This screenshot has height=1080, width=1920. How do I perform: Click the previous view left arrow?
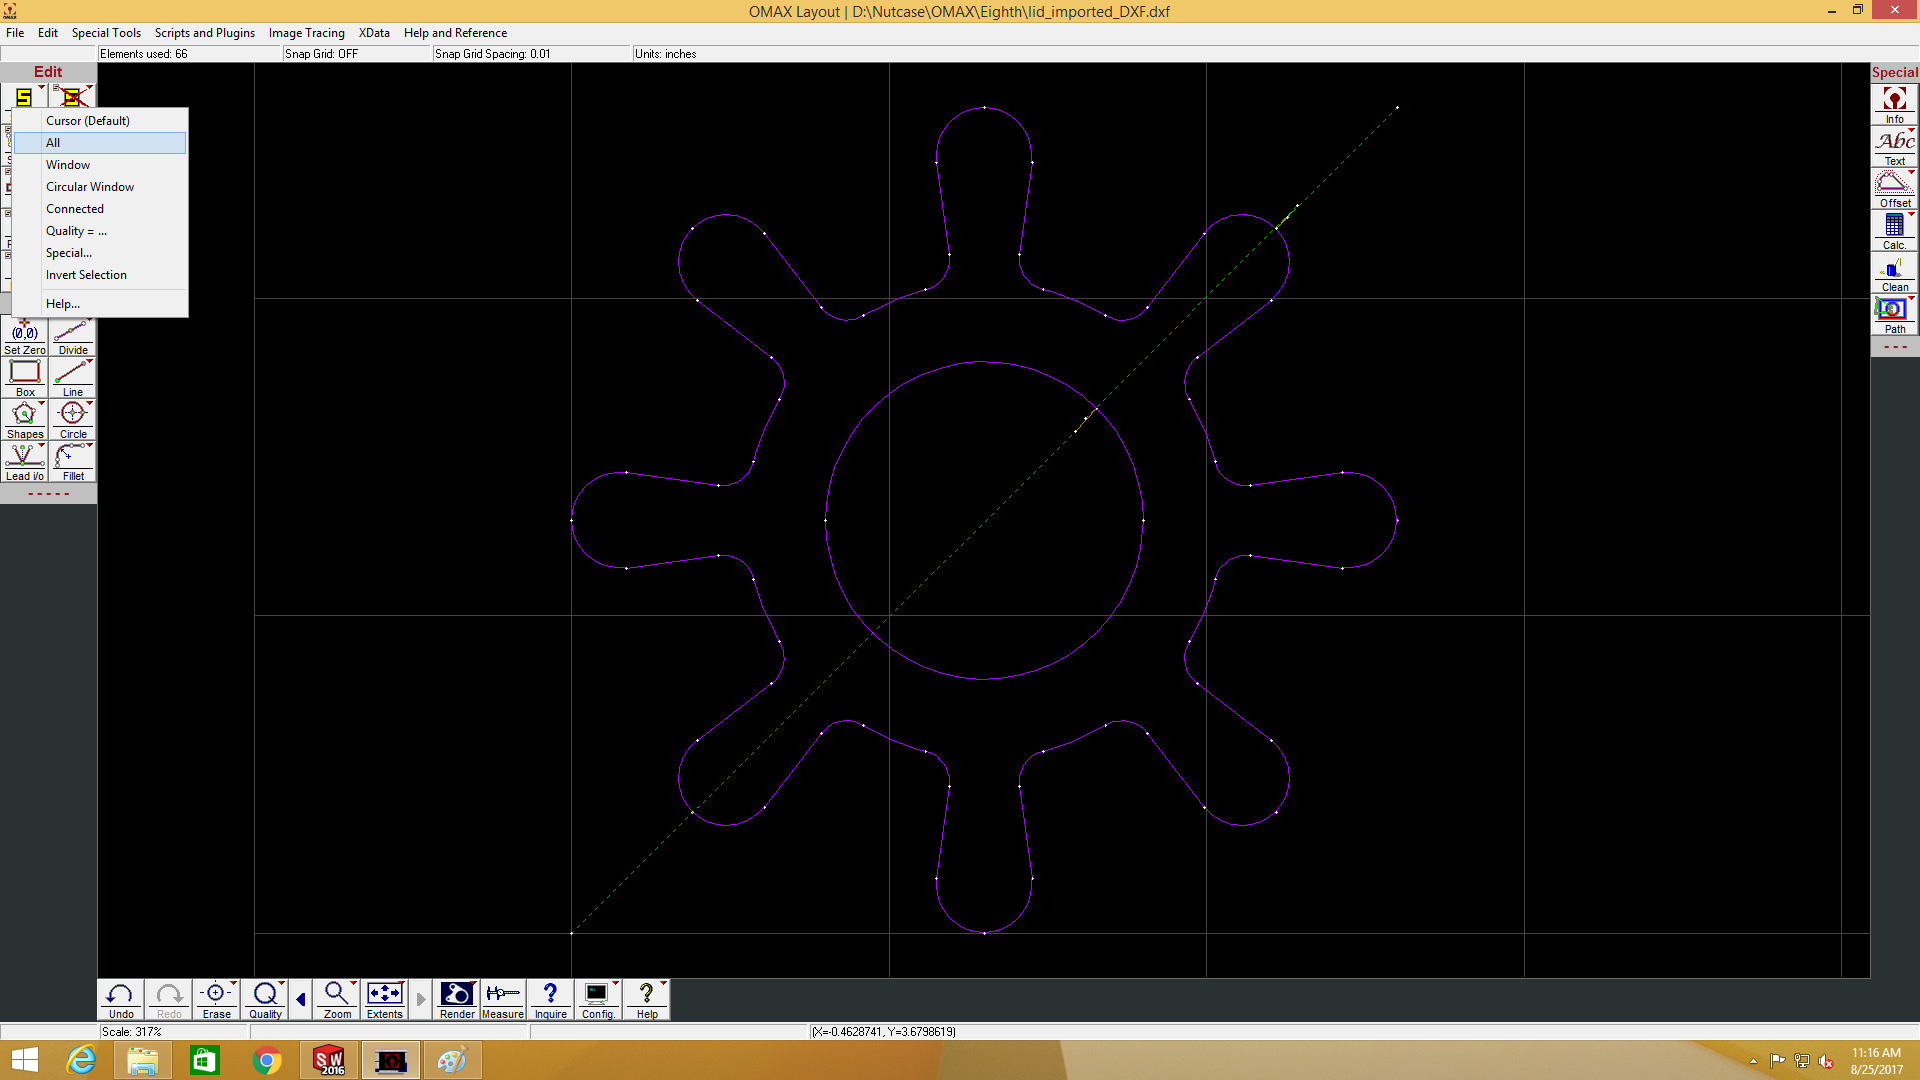tap(301, 999)
